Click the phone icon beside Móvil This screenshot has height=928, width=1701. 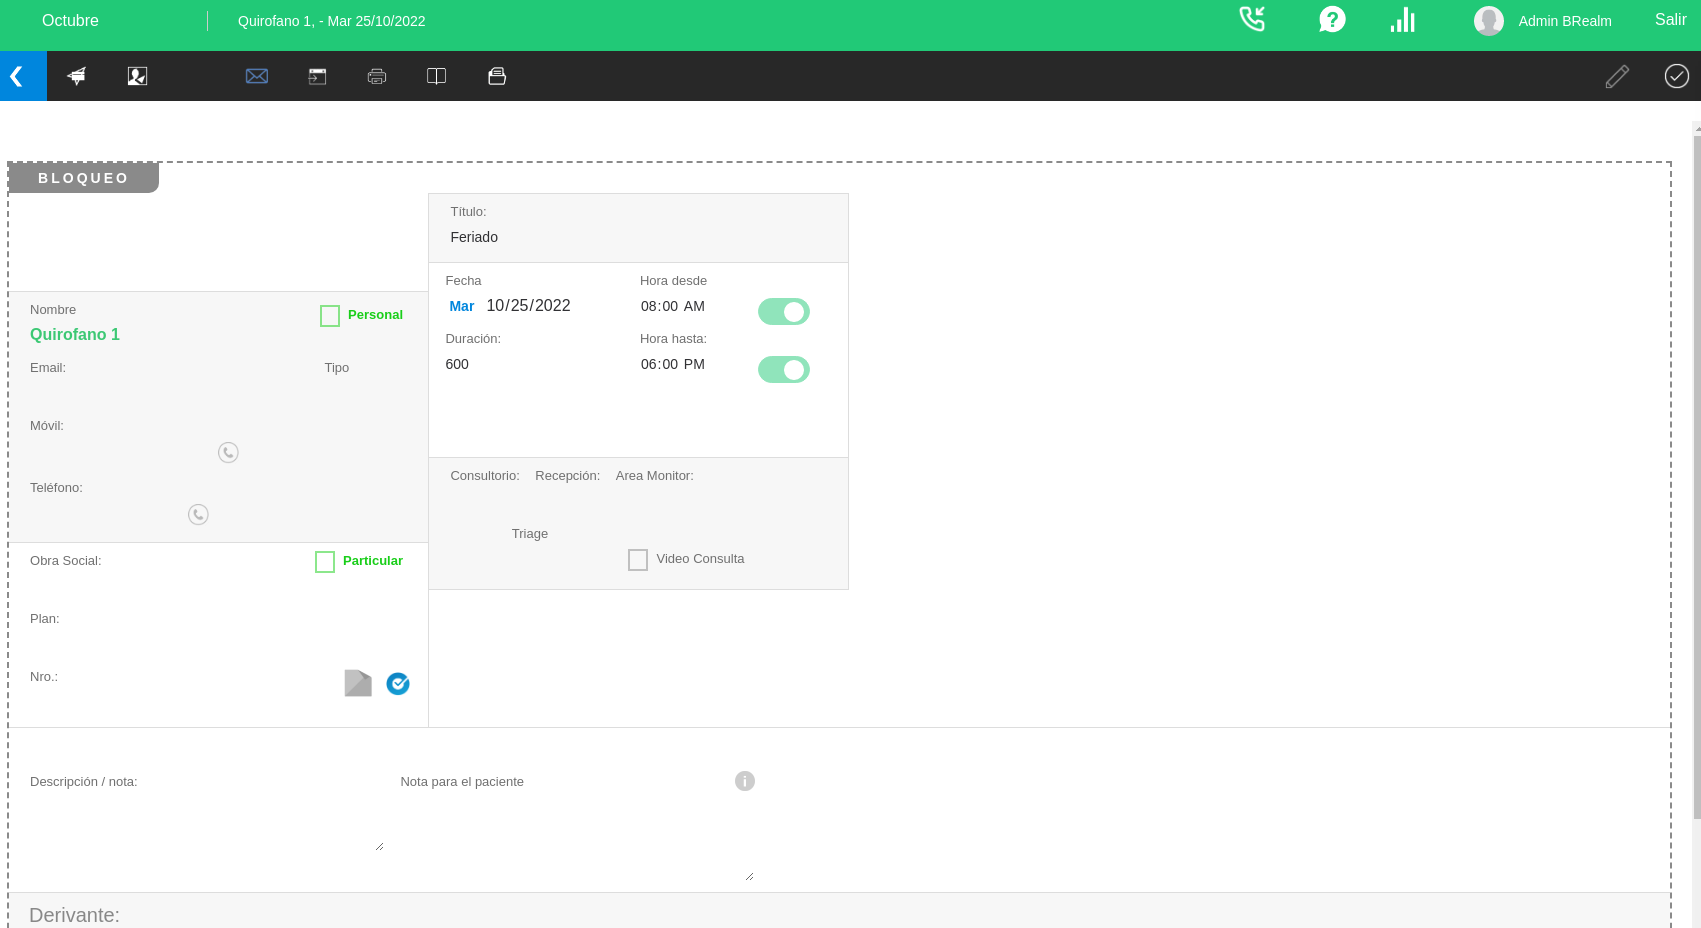coord(228,453)
